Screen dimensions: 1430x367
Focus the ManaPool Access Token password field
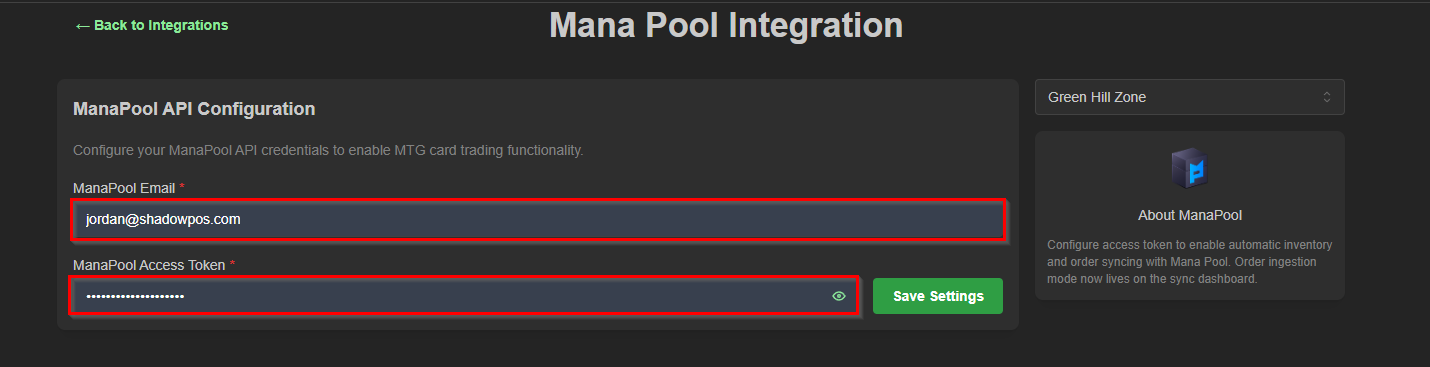464,296
